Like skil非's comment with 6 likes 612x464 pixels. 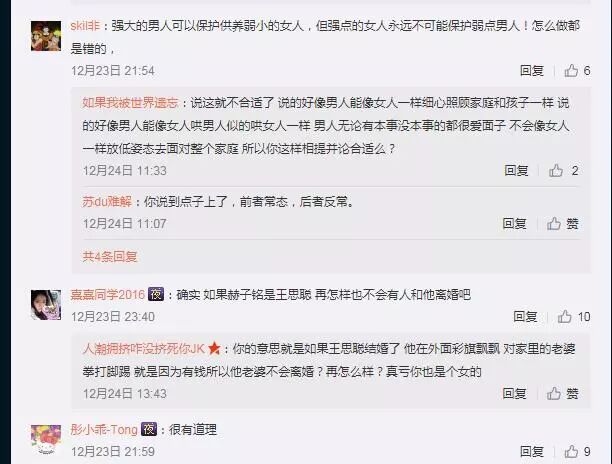577,71
